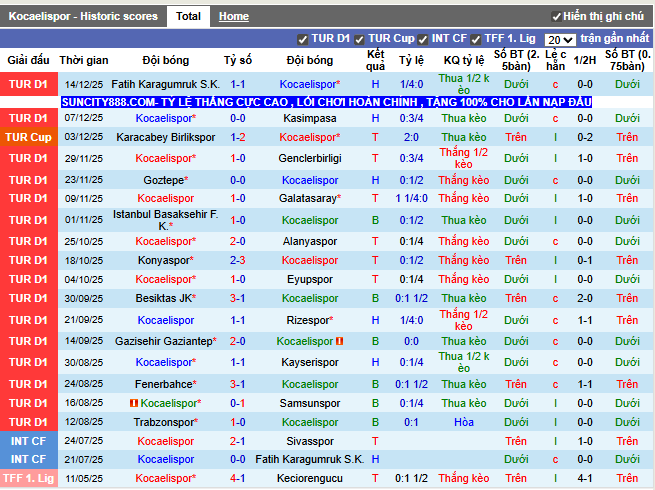Open Galatasaray team link
This screenshot has width=655, height=490.
point(308,198)
